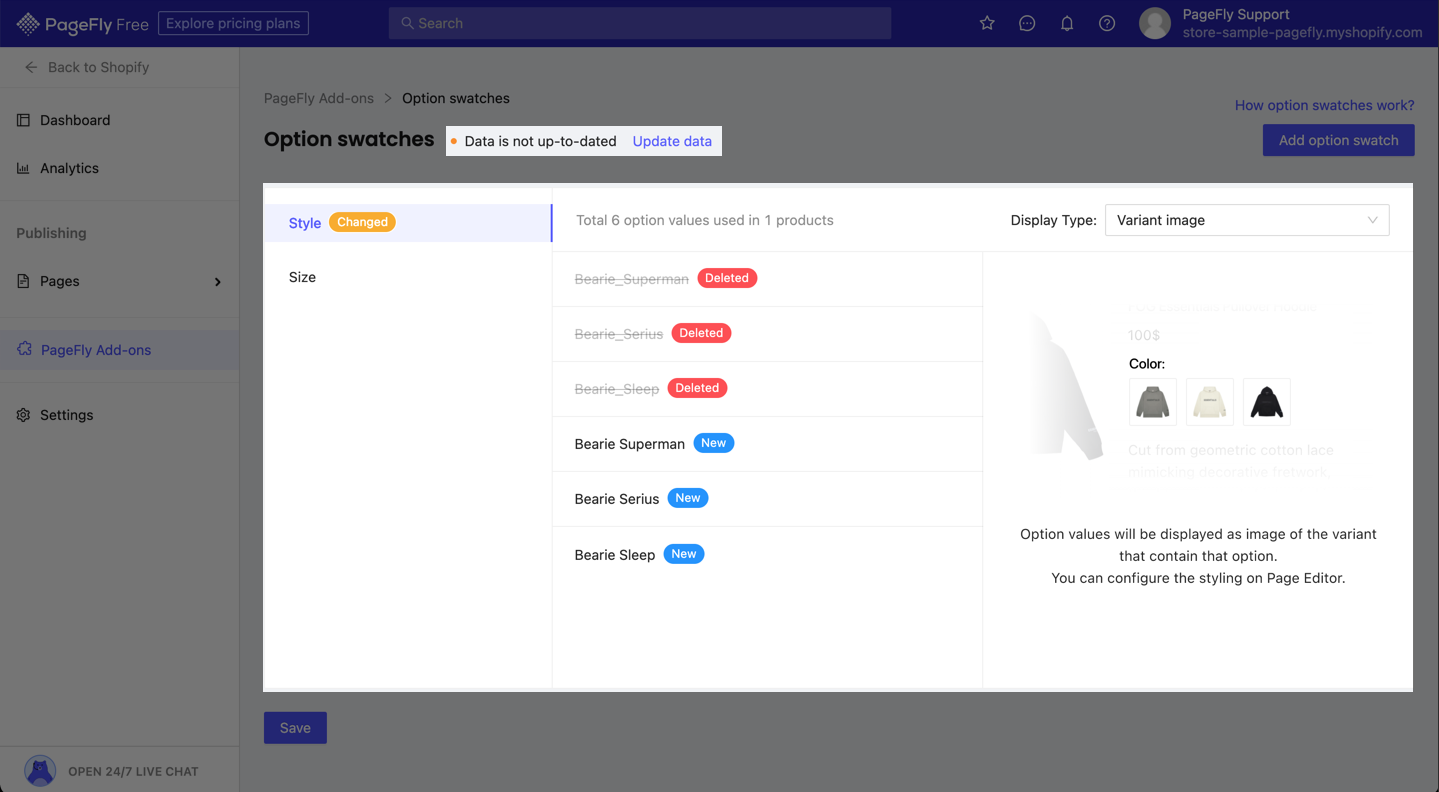This screenshot has width=1439, height=792.
Task: Click the Analytics chart icon
Action: point(23,168)
